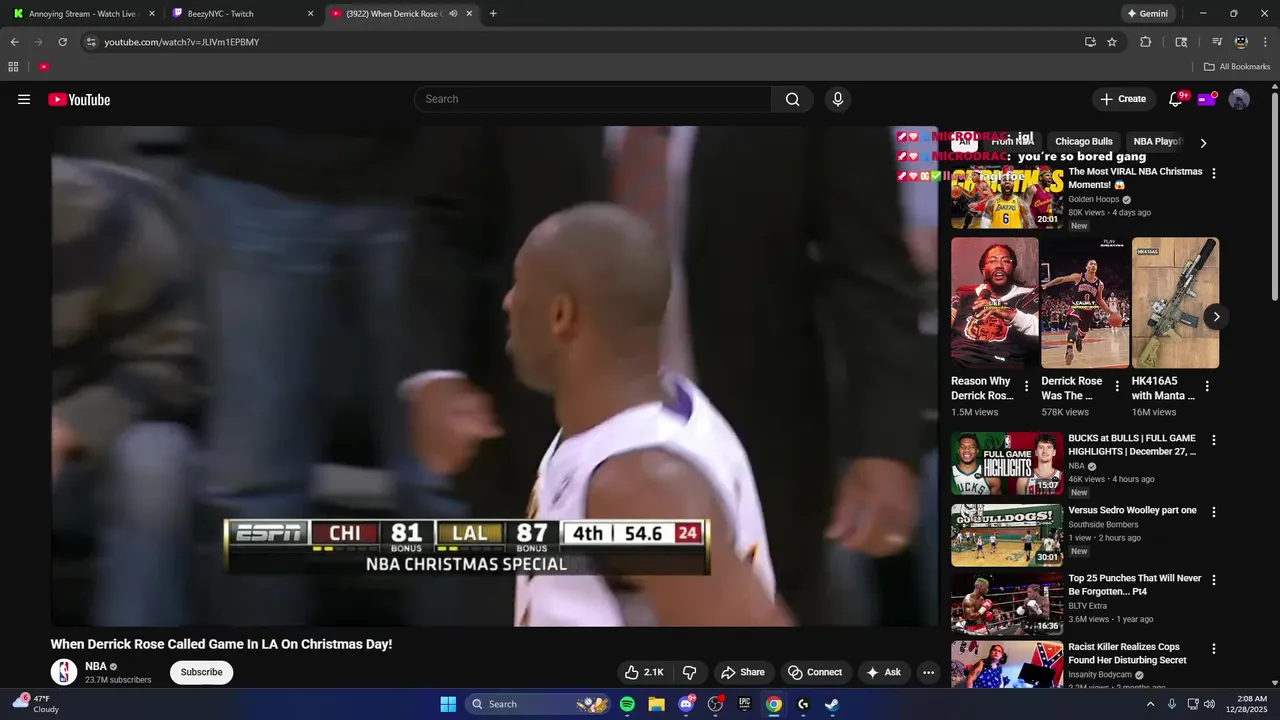Click install app icon in address bar
This screenshot has height=720, width=1280.
1090,42
